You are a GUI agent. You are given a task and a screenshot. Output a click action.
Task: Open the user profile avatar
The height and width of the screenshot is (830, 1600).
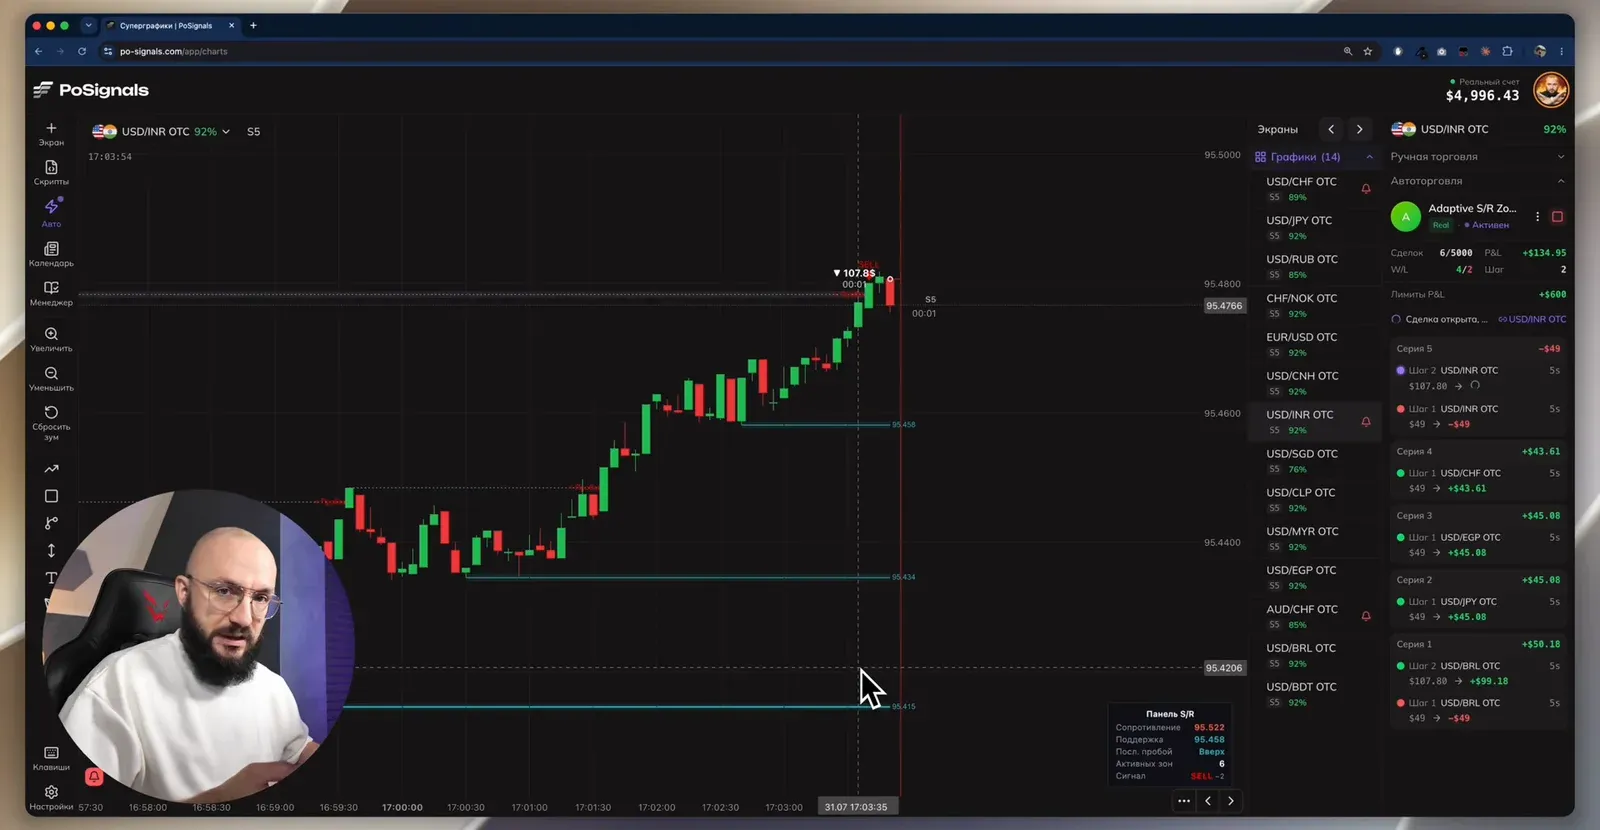(1551, 90)
